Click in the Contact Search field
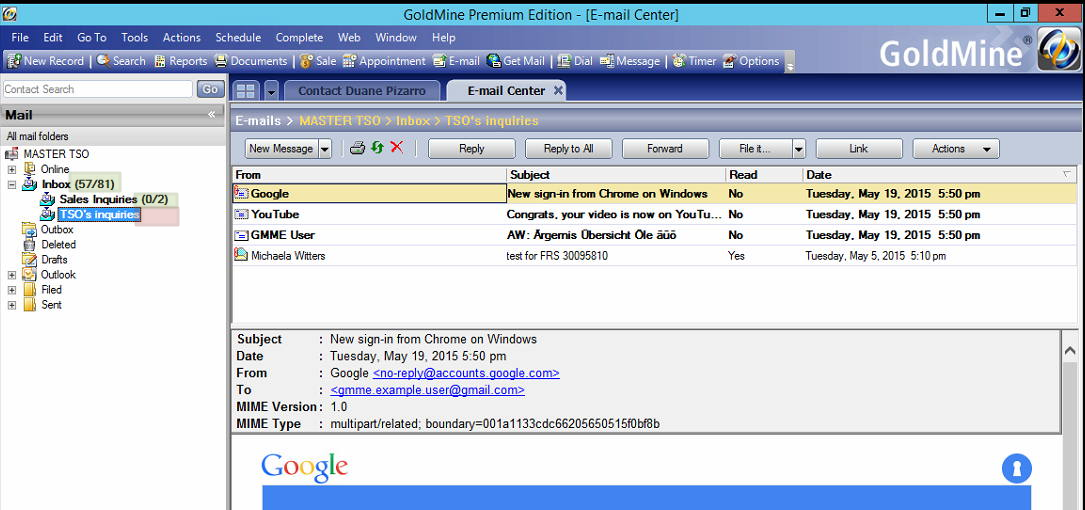Screen dimensions: 1085x510 [x=97, y=89]
